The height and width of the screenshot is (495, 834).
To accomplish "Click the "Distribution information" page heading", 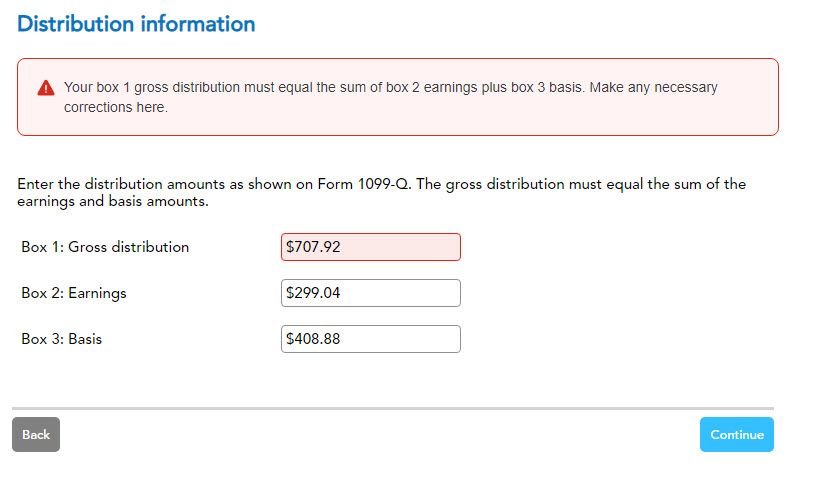I will 136,24.
